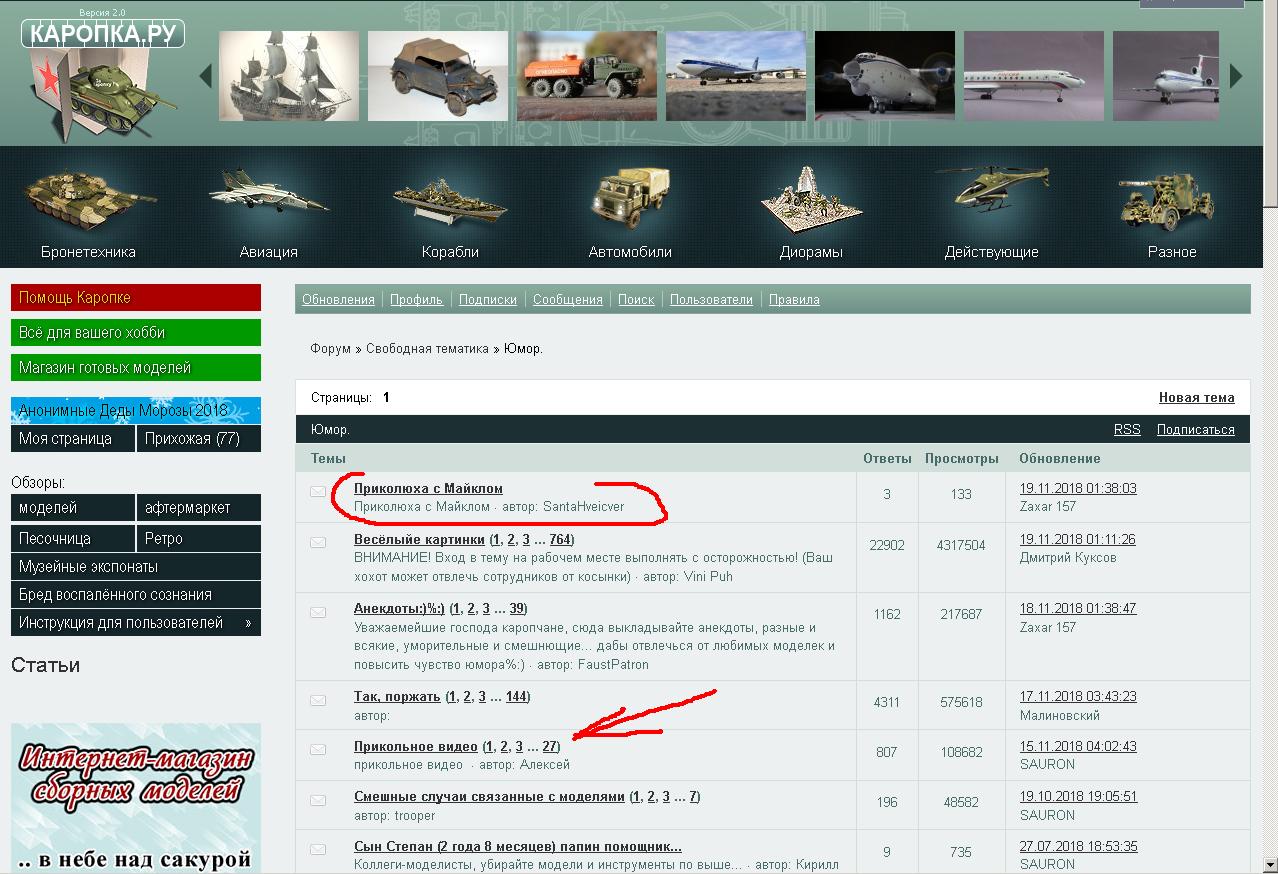Click the Помощь Каропке red button
The height and width of the screenshot is (874, 1278).
click(x=135, y=298)
